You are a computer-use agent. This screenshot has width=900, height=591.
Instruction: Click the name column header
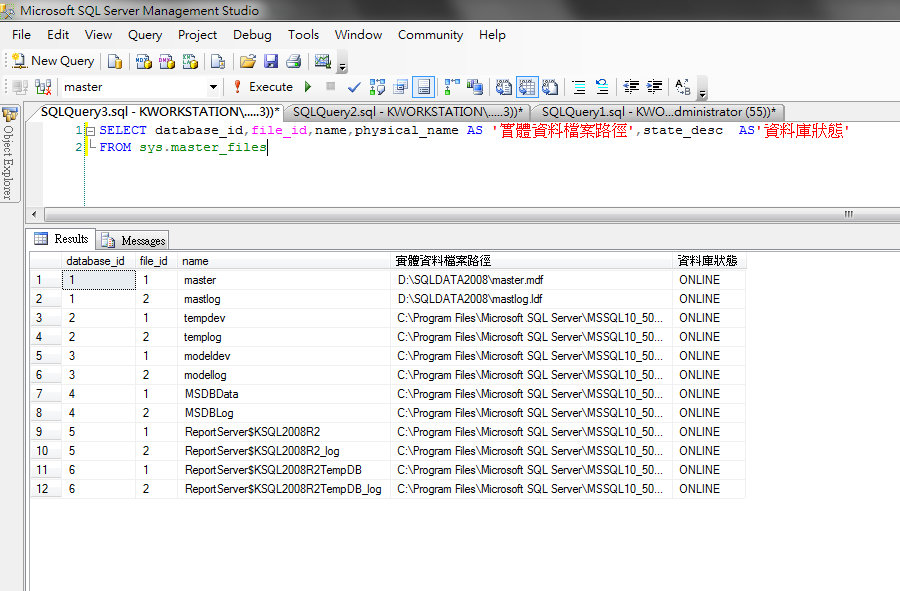284,261
